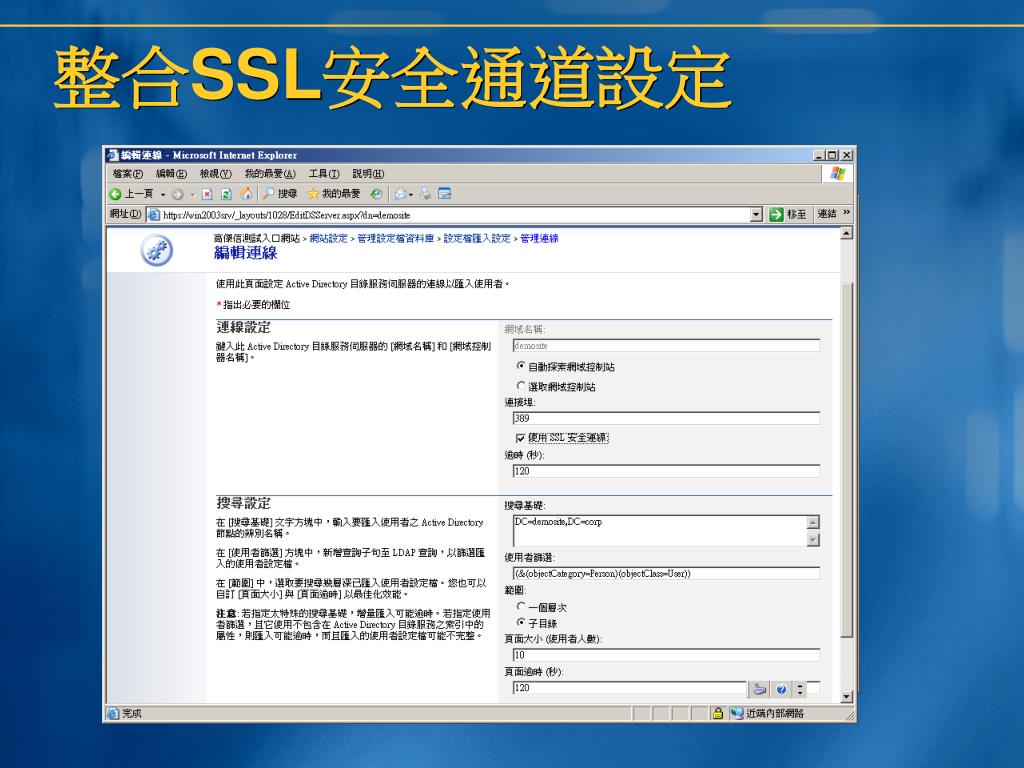Select 選取網域控制站 radio button
Image resolution: width=1024 pixels, height=768 pixels.
click(x=520, y=386)
